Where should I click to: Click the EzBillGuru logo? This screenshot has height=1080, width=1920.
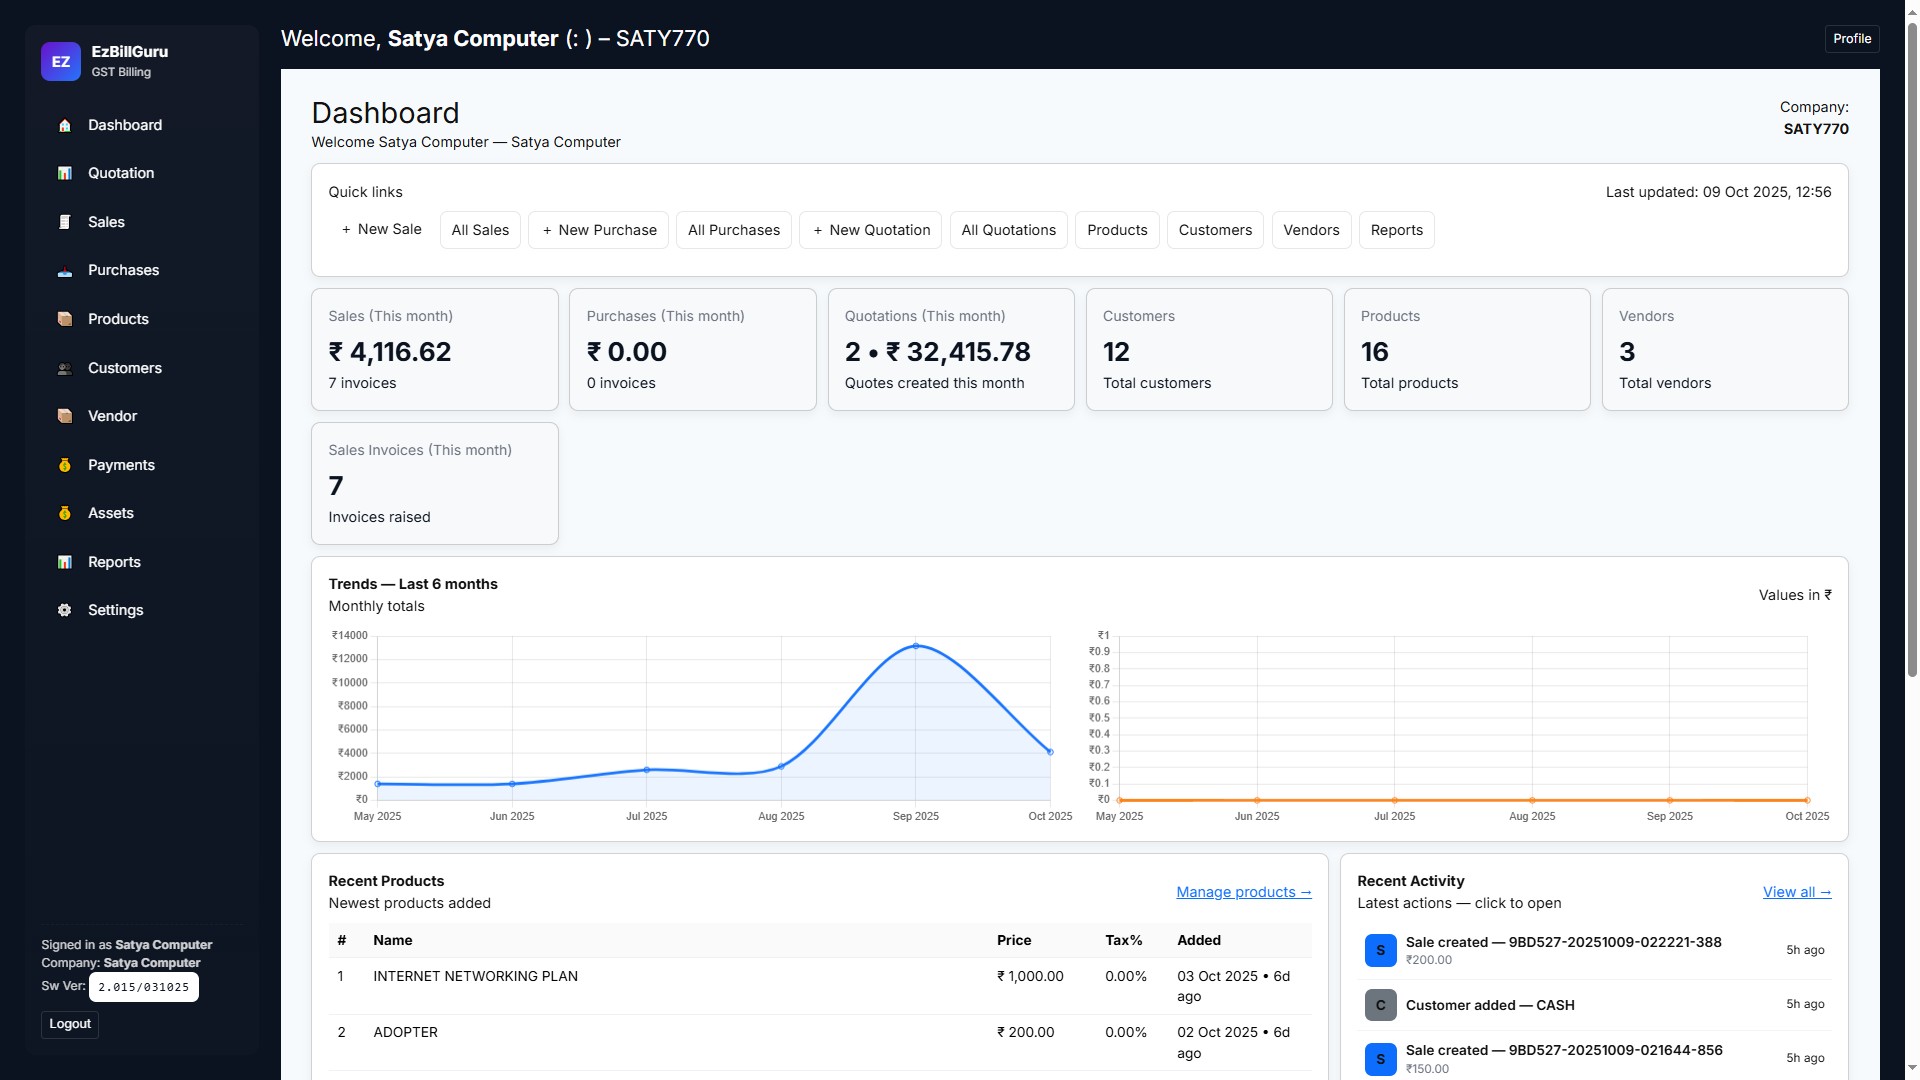click(x=61, y=61)
